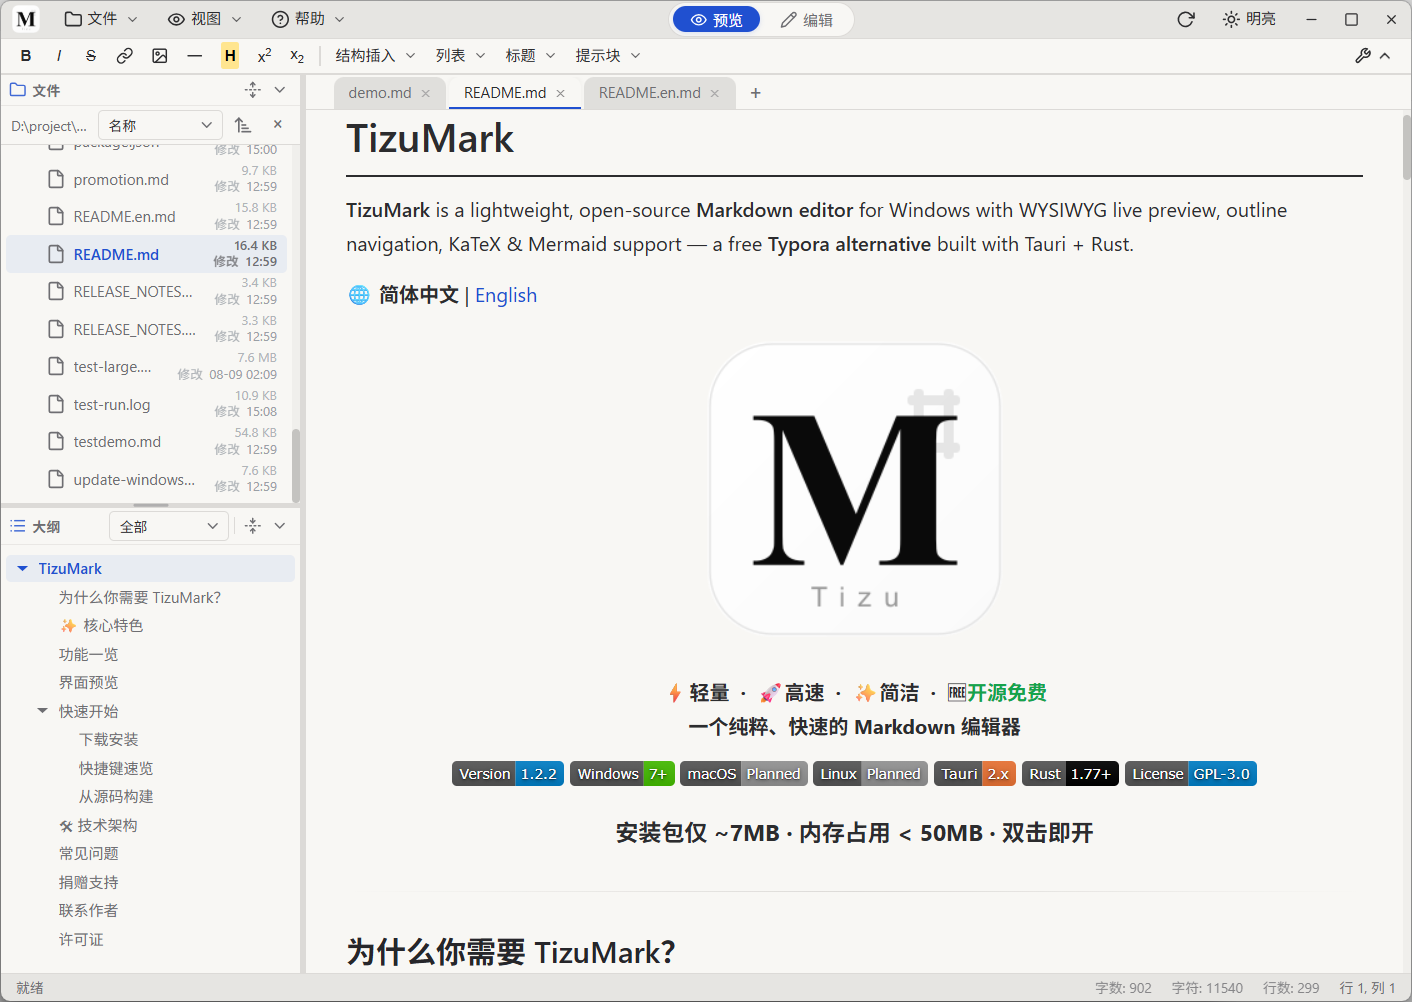
Task: Add a new tab with plus button
Action: click(x=756, y=93)
